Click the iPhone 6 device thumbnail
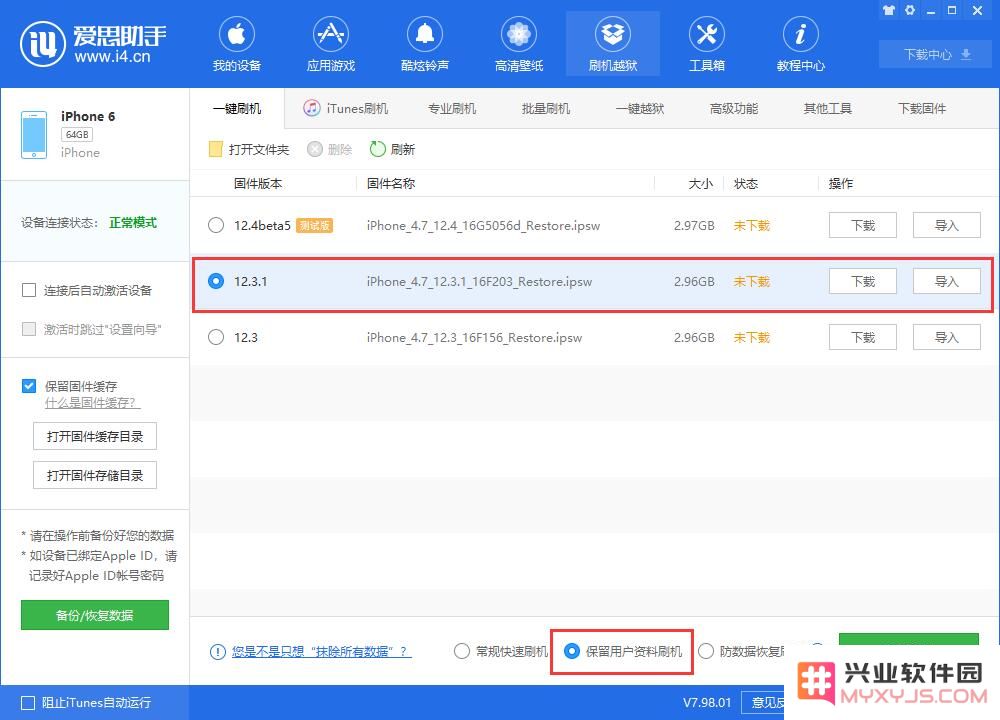Viewport: 1000px width, 720px height. [x=34, y=135]
